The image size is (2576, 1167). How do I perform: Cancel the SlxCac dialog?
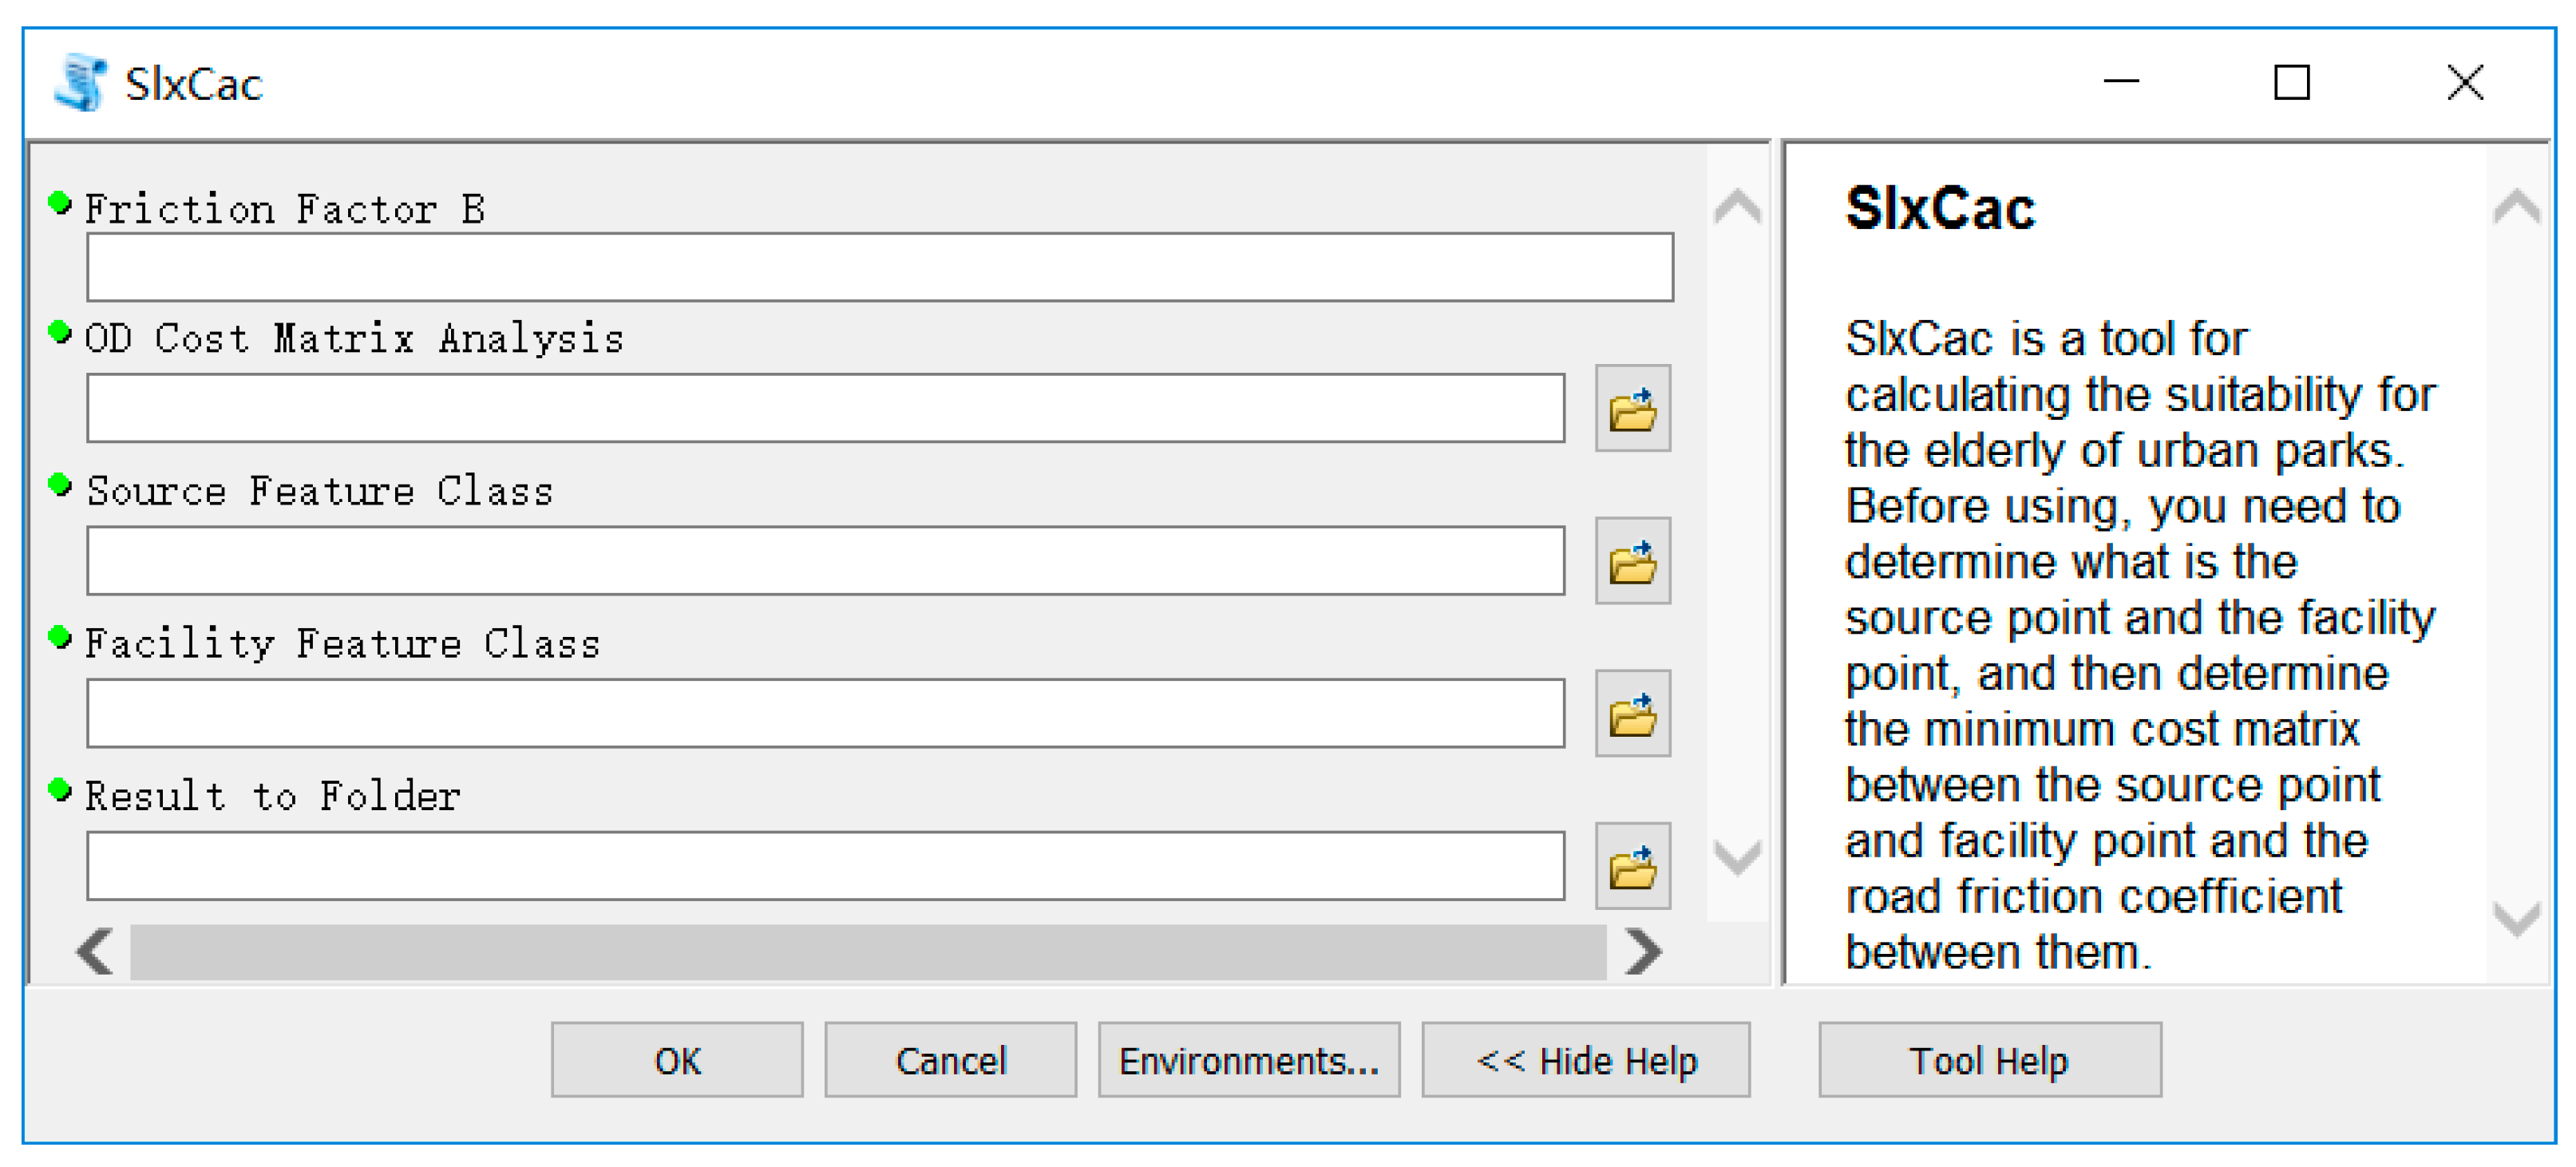tap(949, 1060)
